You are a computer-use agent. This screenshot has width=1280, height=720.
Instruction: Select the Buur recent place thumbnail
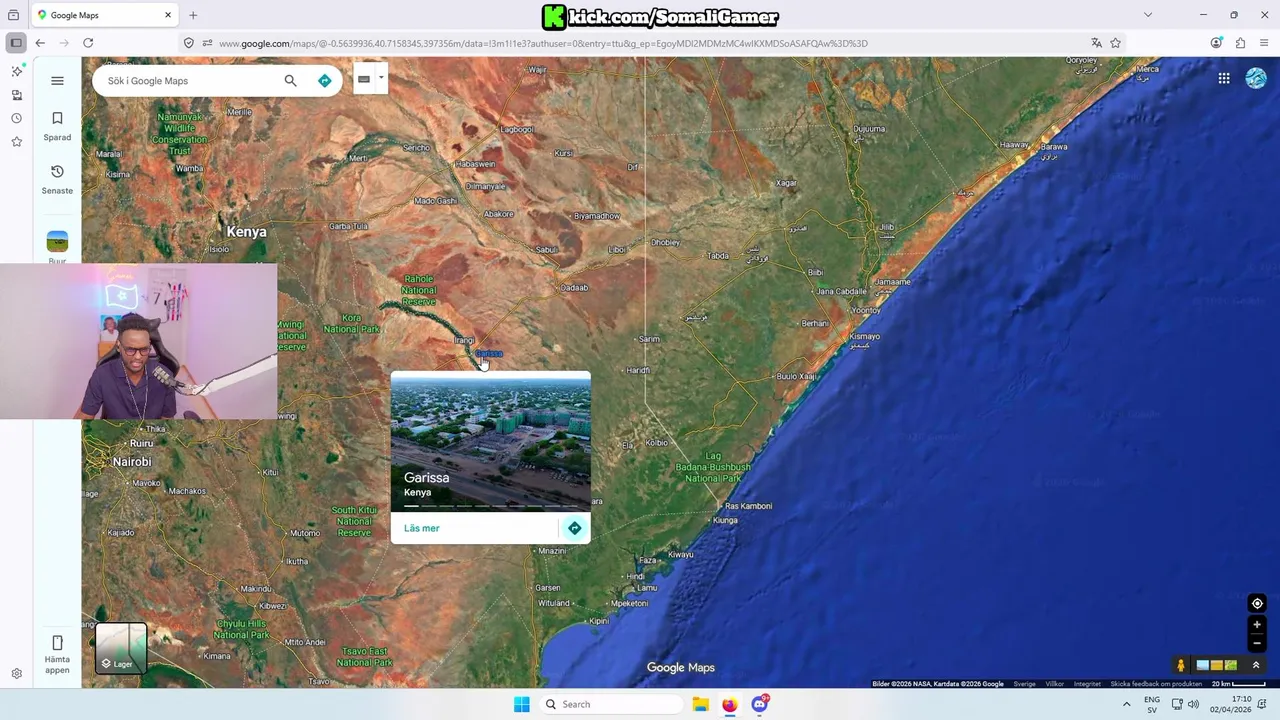[x=57, y=242]
